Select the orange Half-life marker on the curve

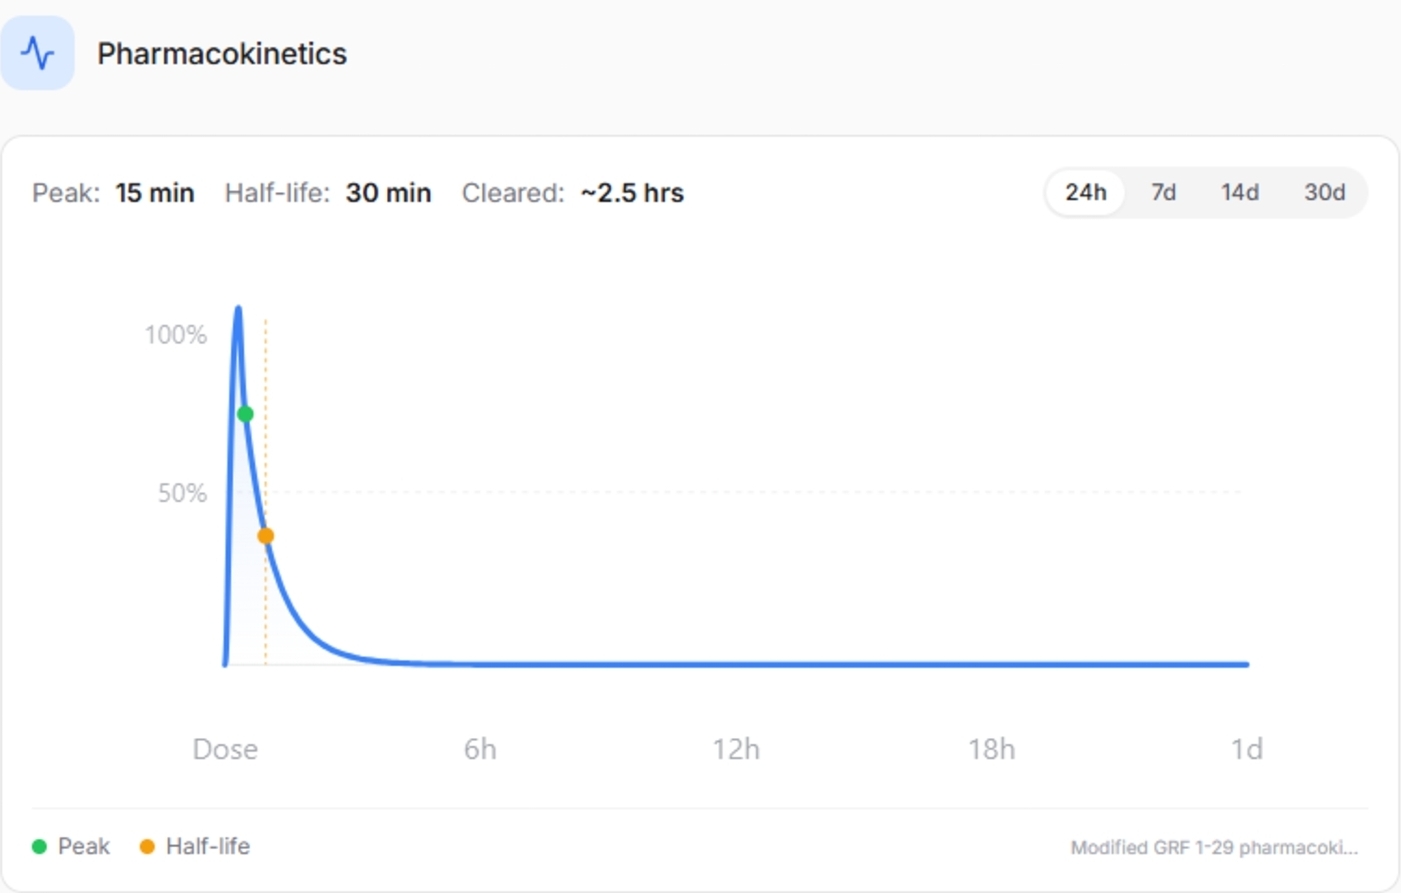[266, 536]
